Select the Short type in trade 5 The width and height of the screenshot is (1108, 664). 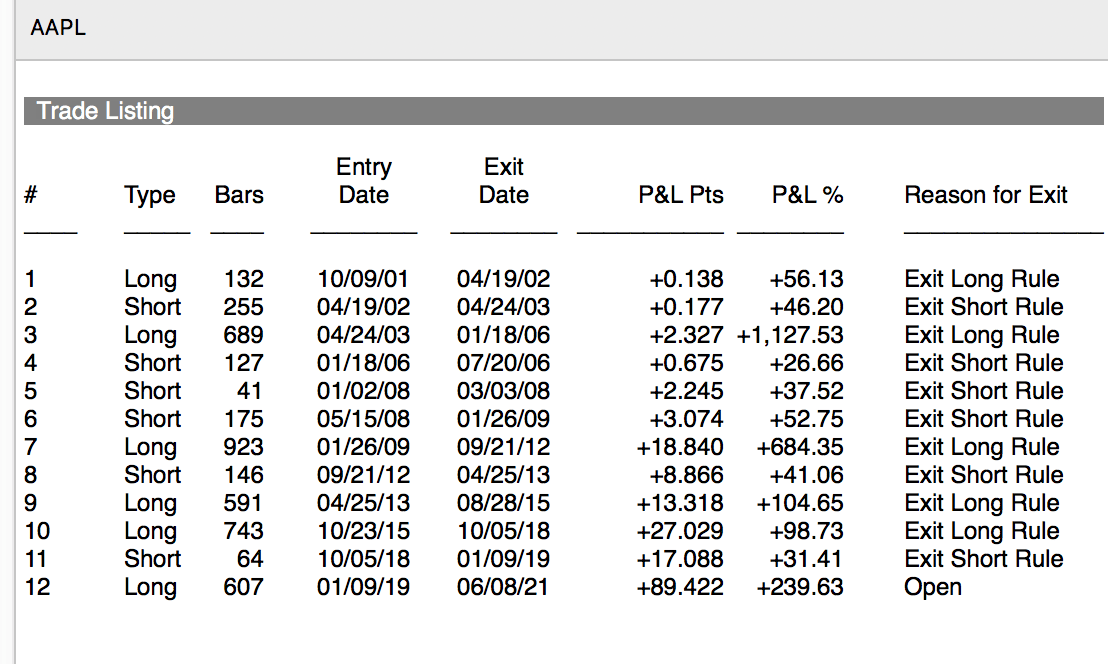(x=153, y=391)
